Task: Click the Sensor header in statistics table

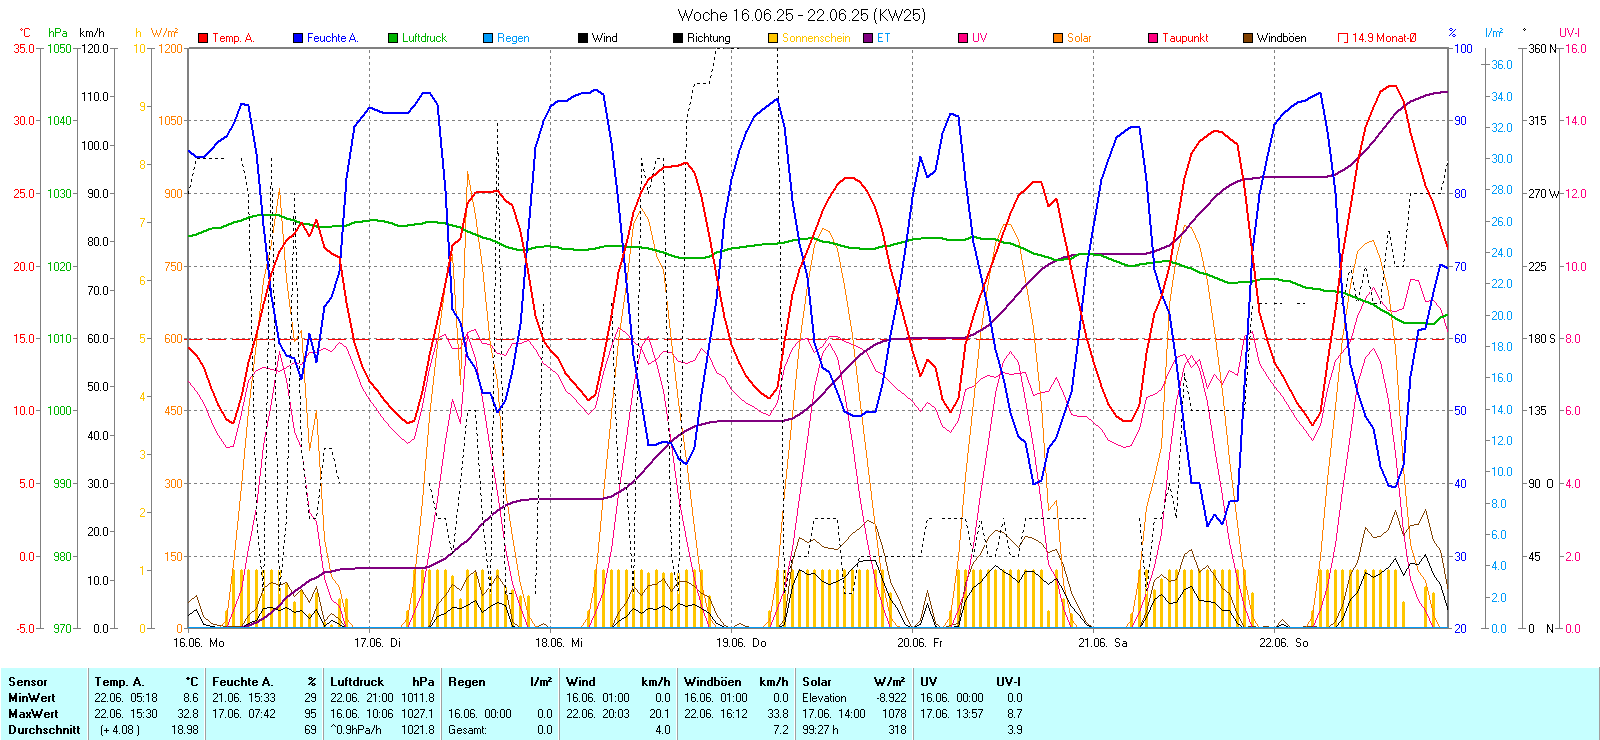Action: (x=28, y=682)
